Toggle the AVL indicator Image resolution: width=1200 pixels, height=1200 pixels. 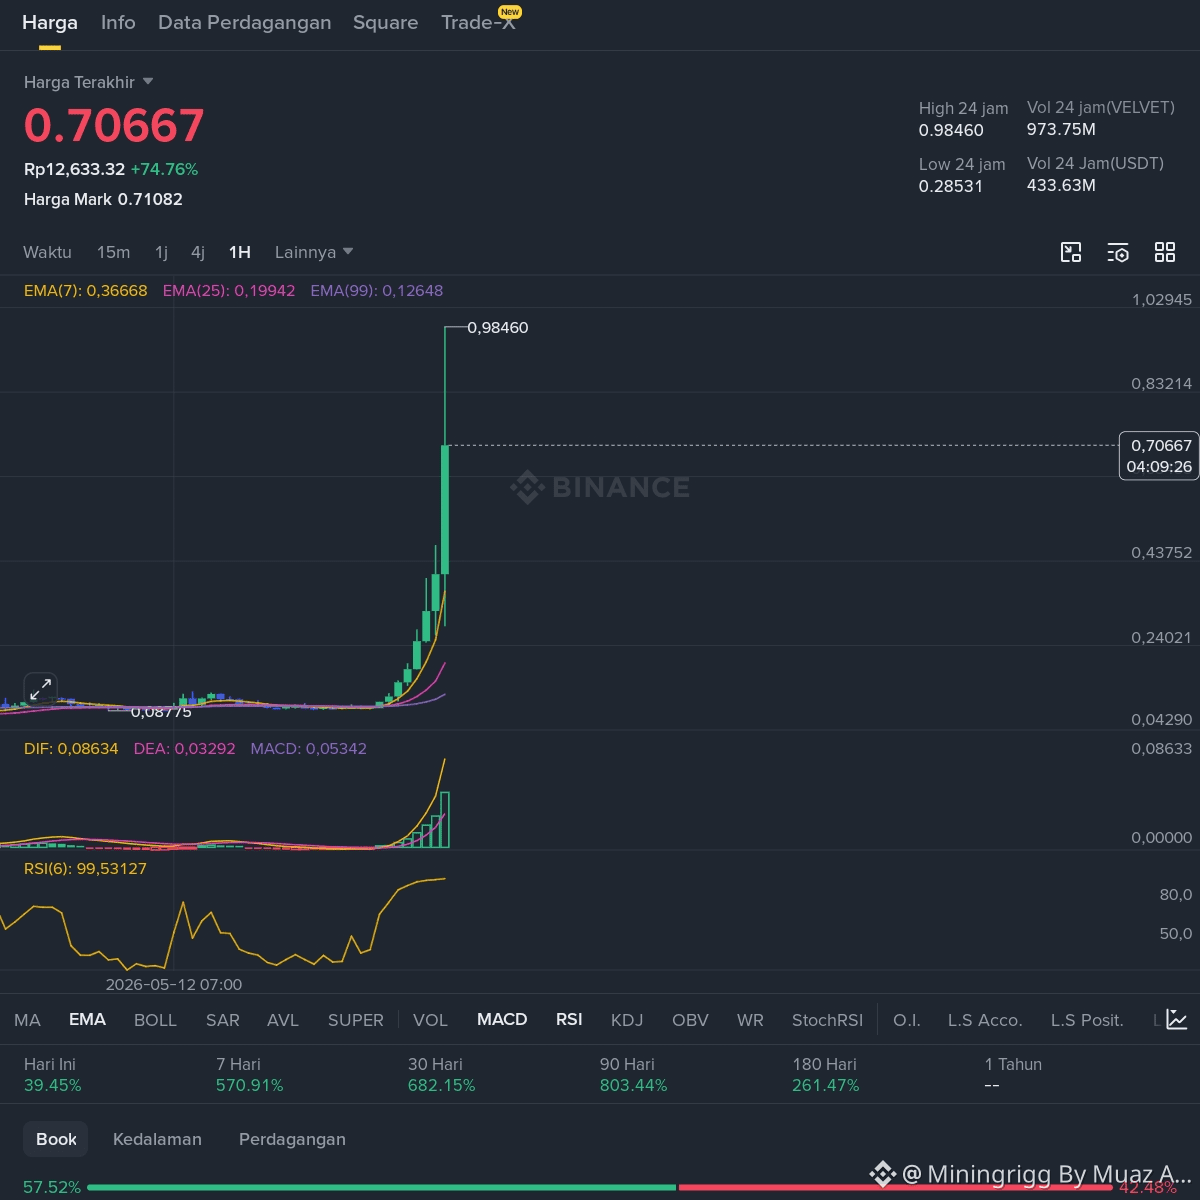283,1020
